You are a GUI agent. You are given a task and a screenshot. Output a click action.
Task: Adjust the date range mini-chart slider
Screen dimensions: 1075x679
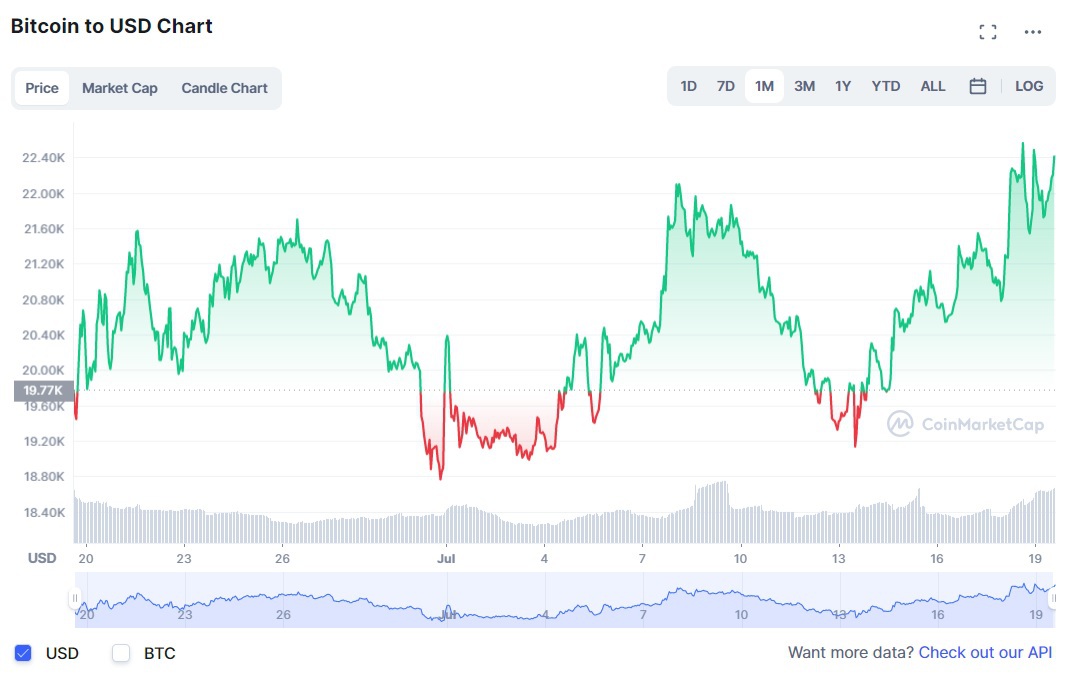click(560, 600)
